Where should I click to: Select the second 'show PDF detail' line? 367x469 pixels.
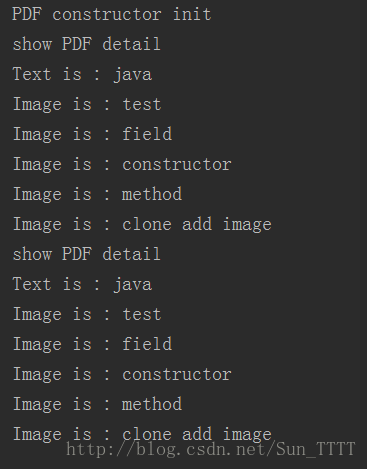pos(86,255)
